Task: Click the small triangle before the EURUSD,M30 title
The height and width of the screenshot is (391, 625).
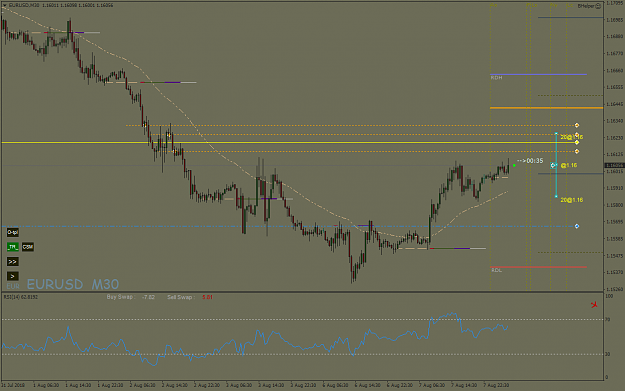Action: [4, 5]
